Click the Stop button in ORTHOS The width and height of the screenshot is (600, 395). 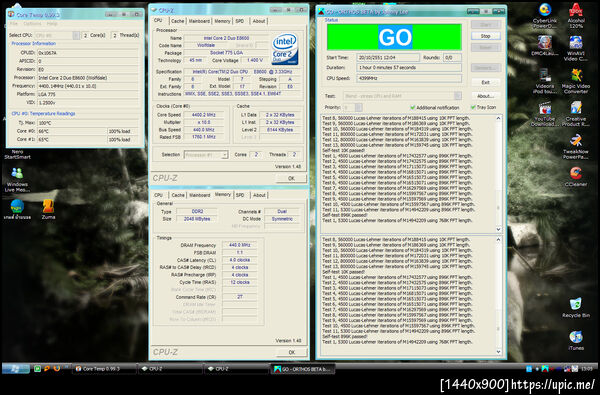(485, 36)
